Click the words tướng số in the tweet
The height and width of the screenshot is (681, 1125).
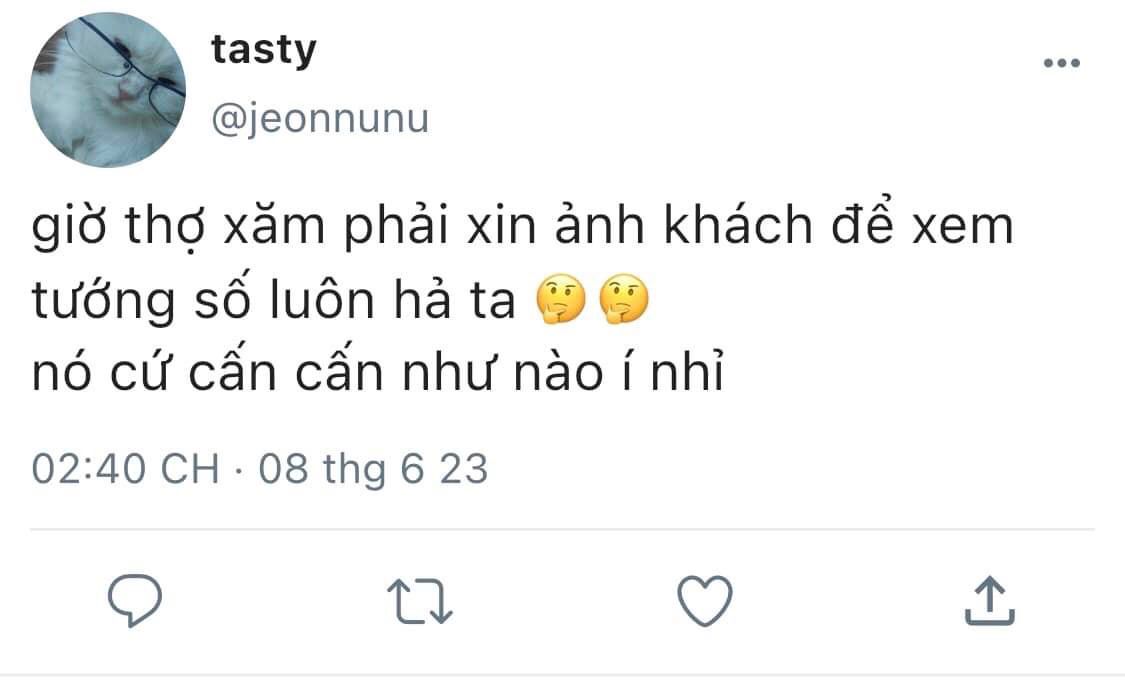tap(142, 301)
